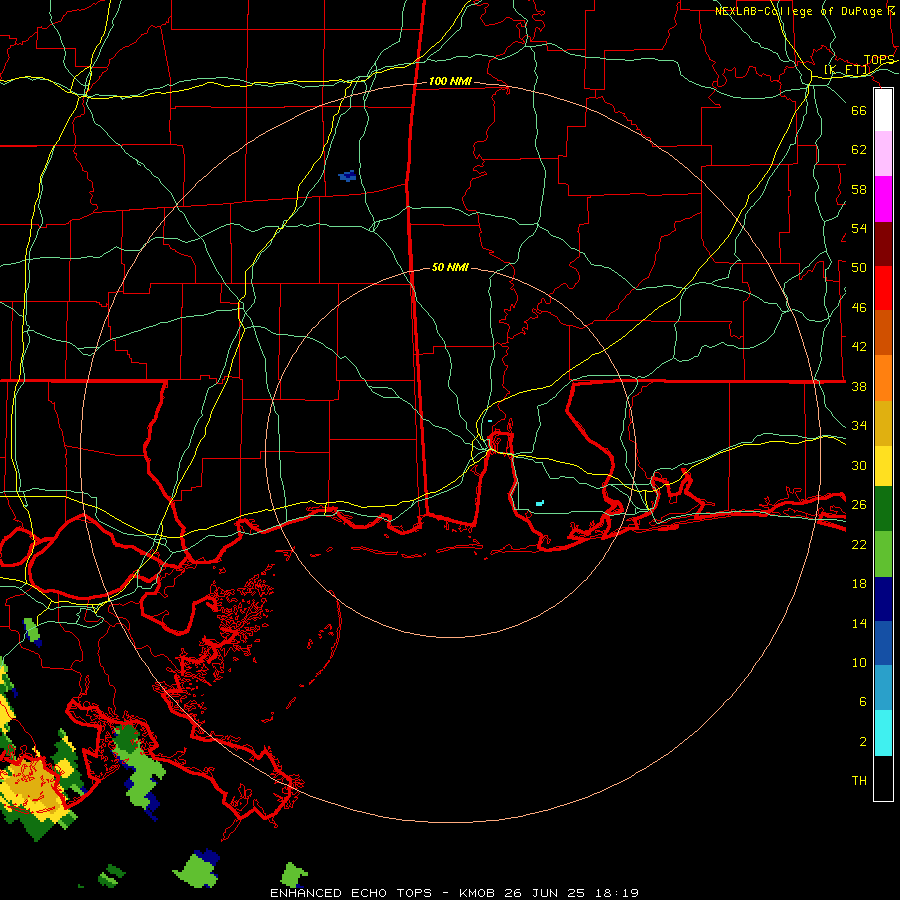Click the legend value 54
This screenshot has height=900, width=900.
[x=859, y=228]
